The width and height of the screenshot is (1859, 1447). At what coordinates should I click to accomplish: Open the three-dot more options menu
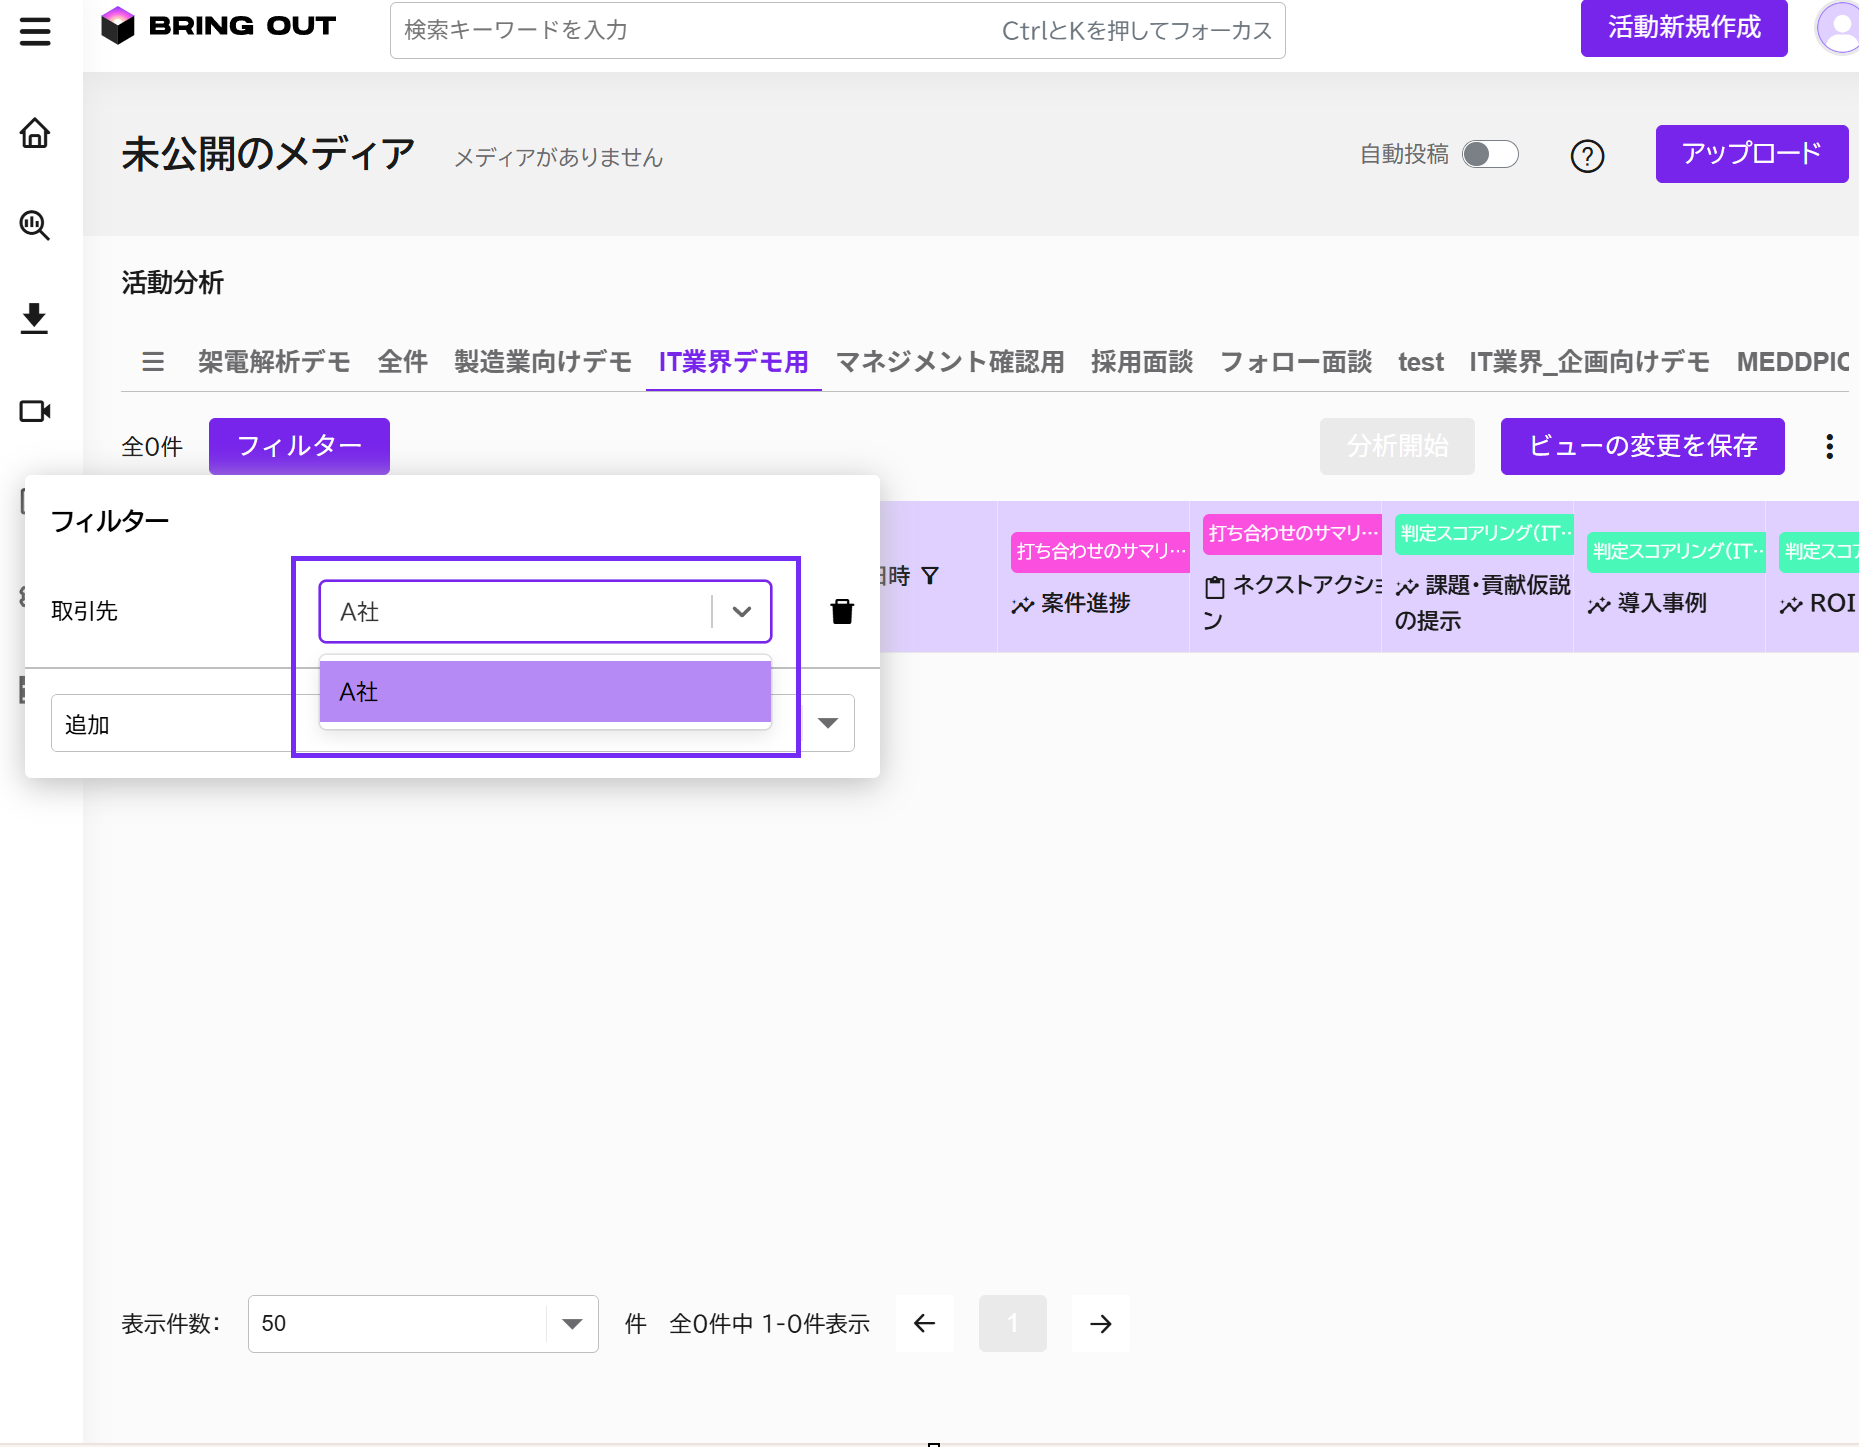[1829, 446]
